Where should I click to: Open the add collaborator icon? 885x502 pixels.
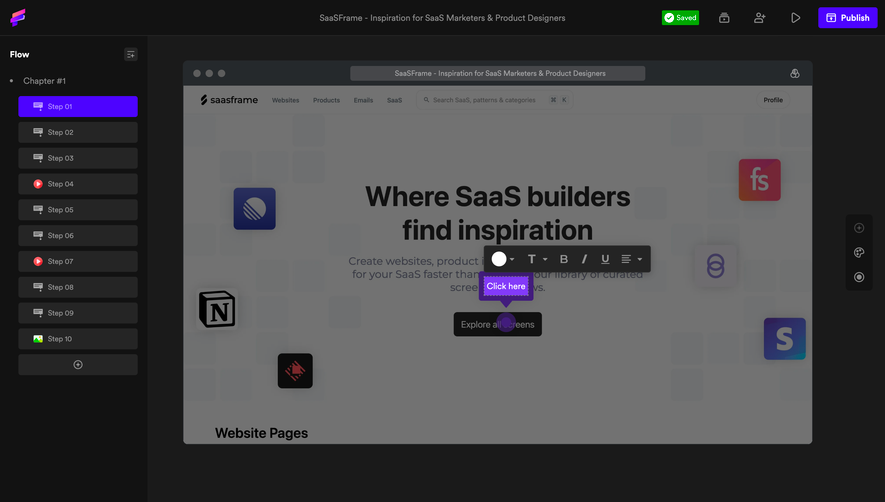pyautogui.click(x=760, y=18)
